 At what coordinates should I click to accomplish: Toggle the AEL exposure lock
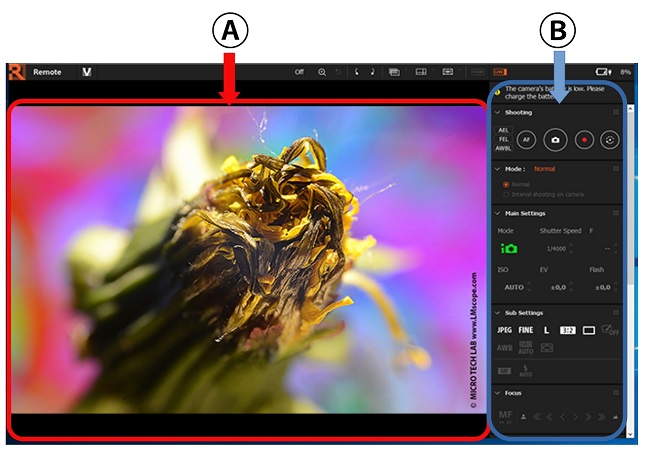(x=503, y=131)
